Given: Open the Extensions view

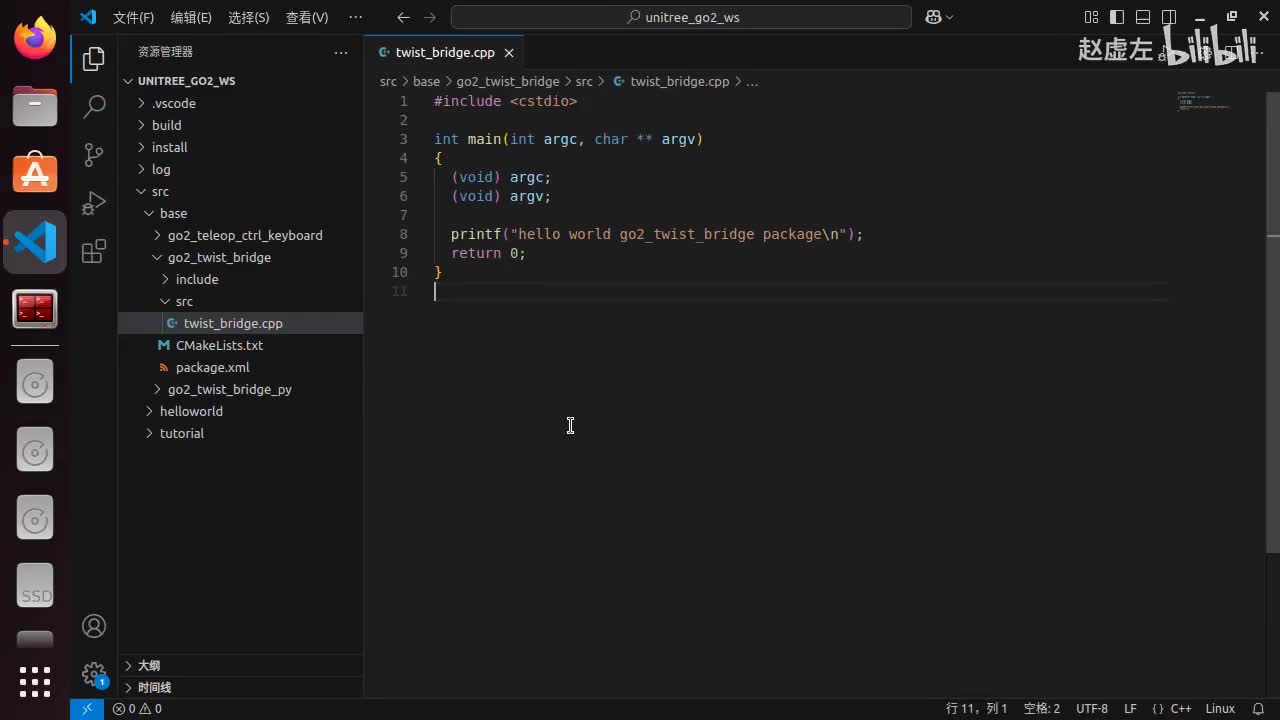Looking at the screenshot, I should (x=94, y=251).
